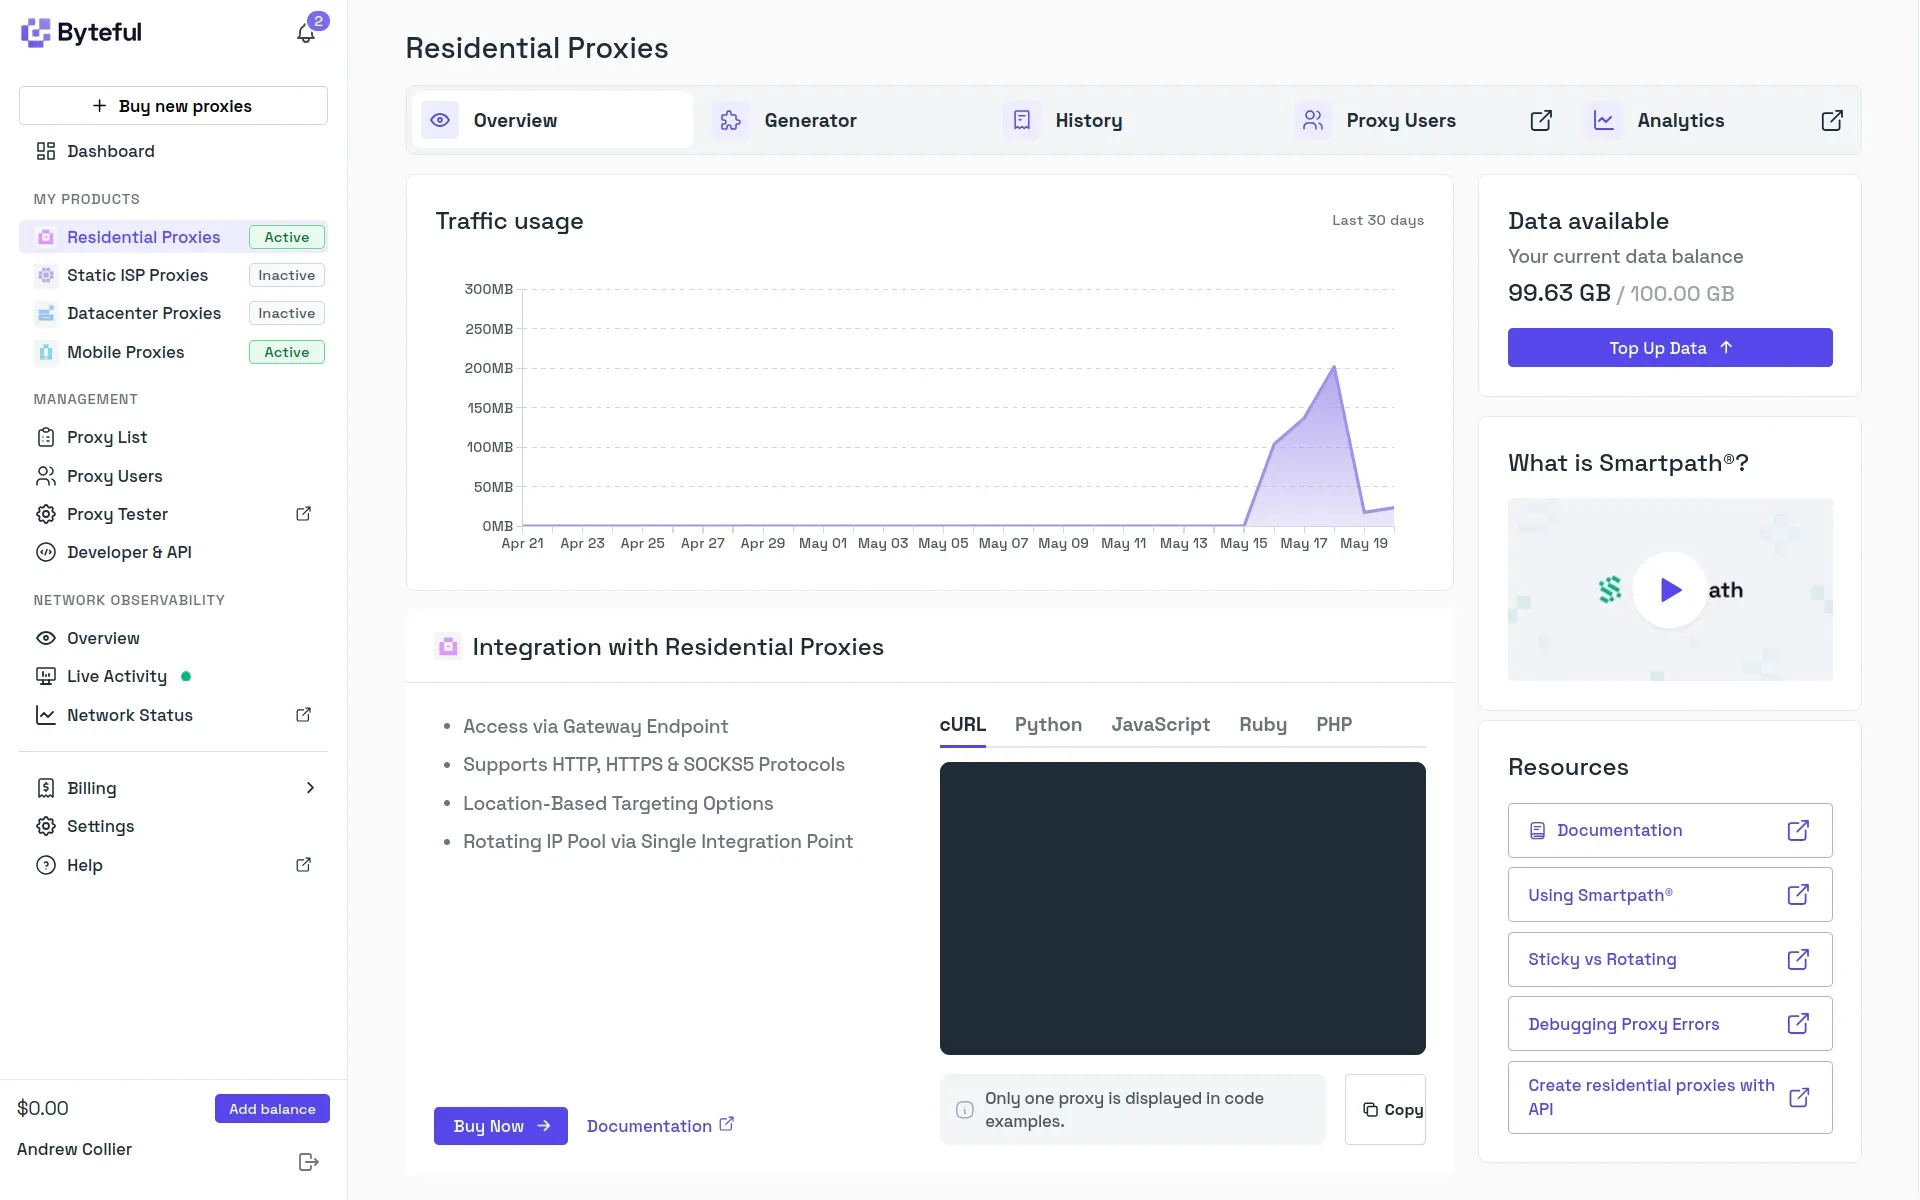
Task: Click the Network Status chart icon
Action: click(x=46, y=715)
